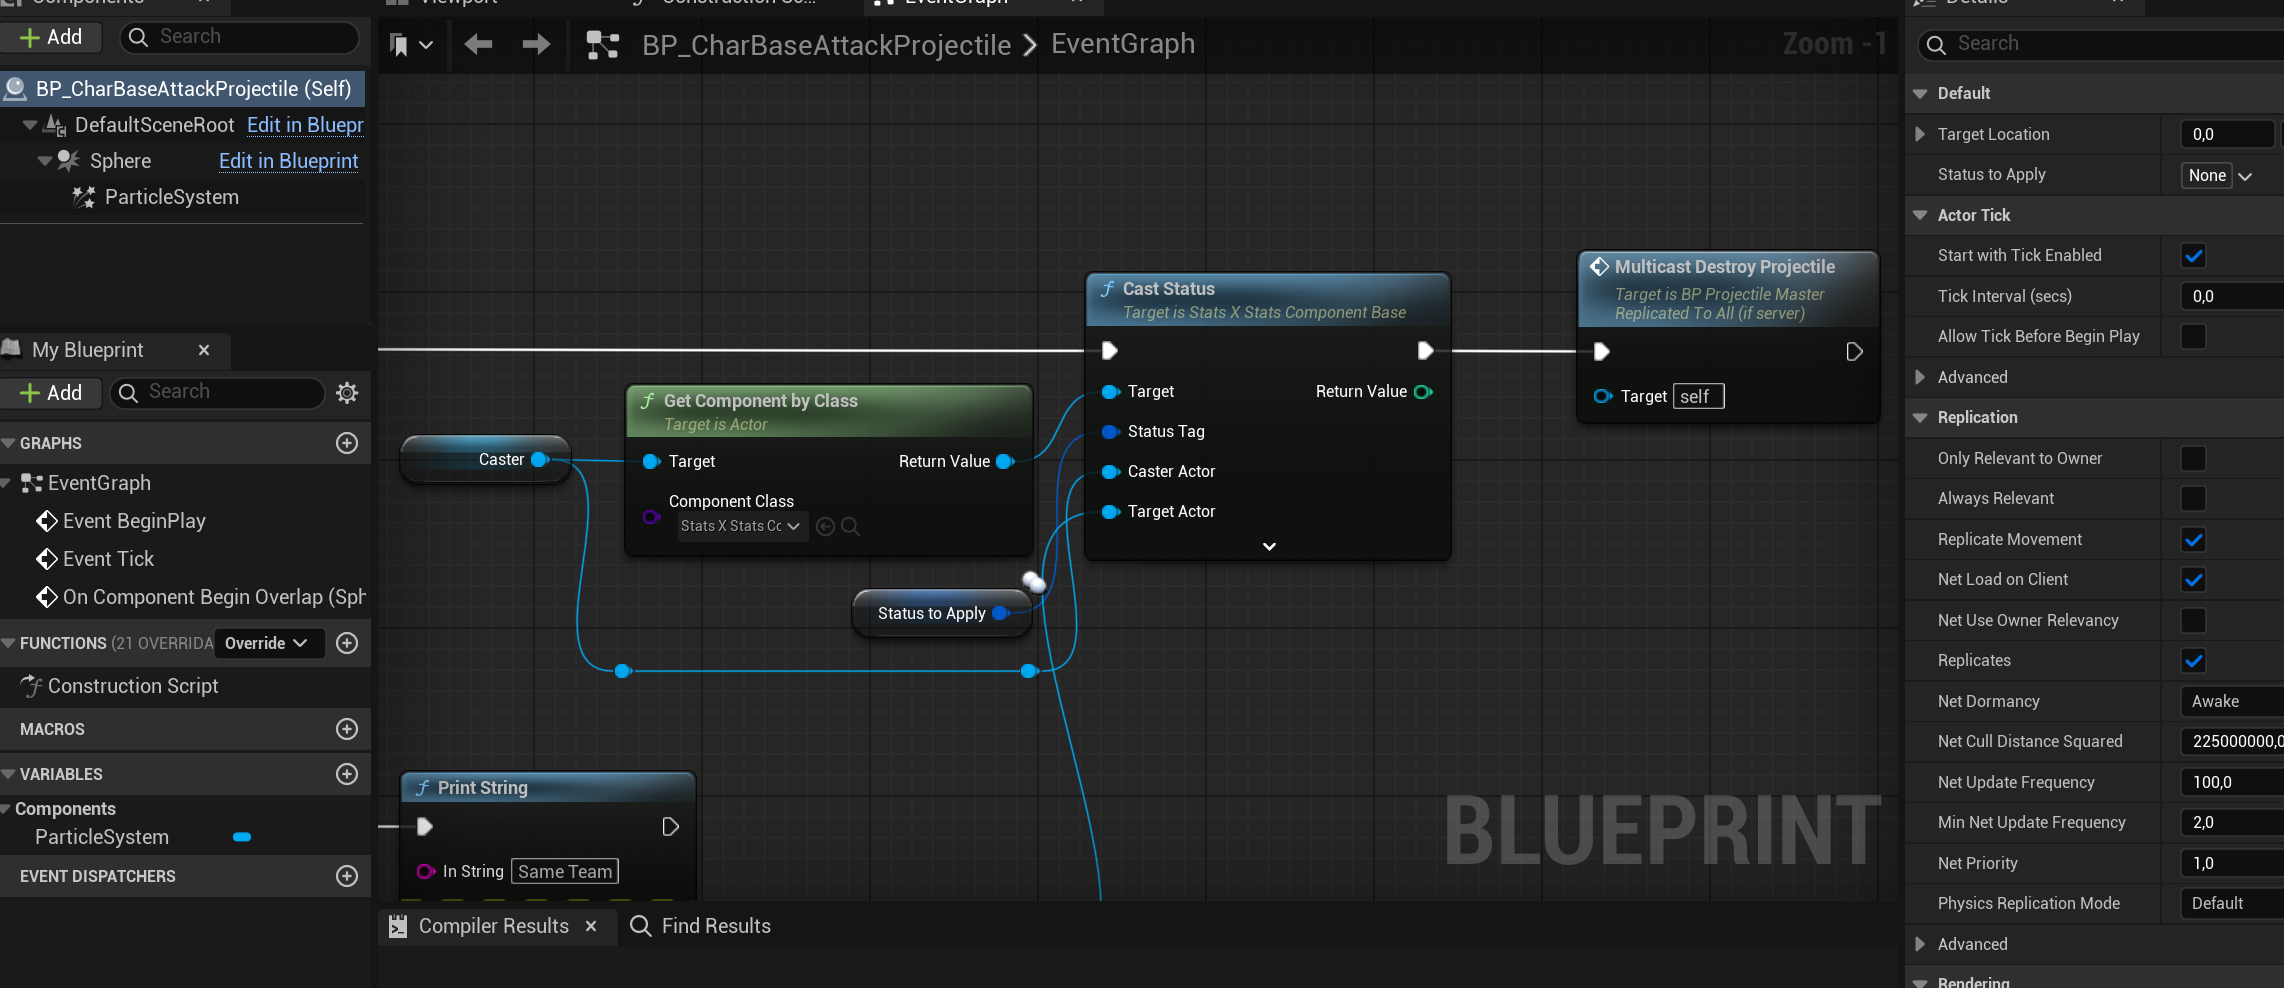Expand the Cast Status node's hidden pins
2284x988 pixels.
(1269, 547)
